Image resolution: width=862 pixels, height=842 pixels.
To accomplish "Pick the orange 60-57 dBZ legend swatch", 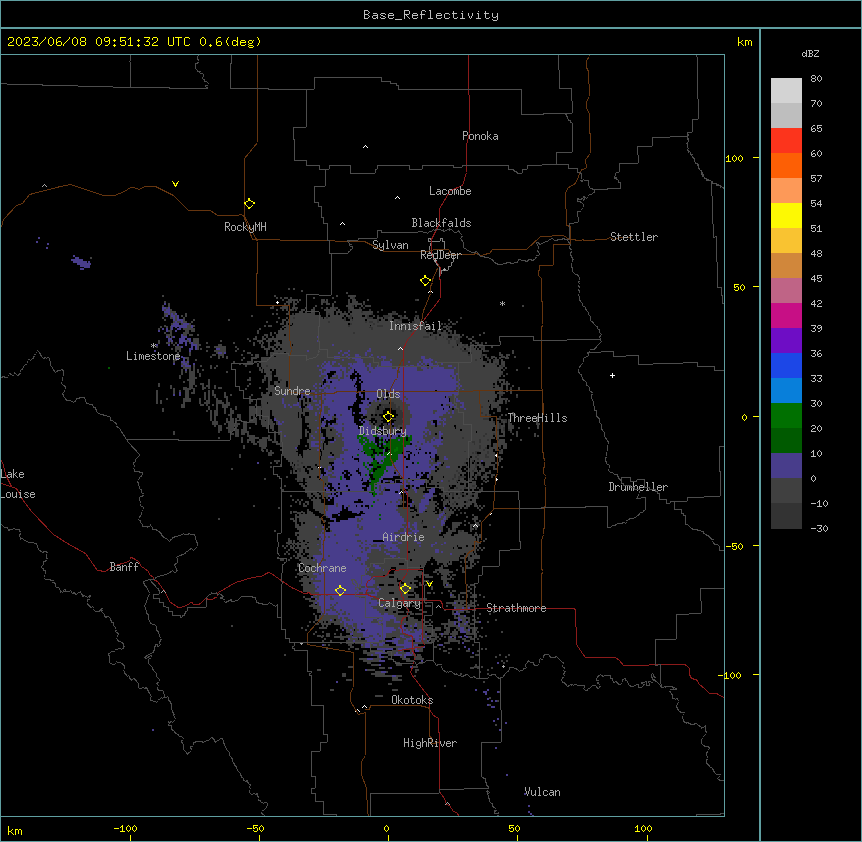I will [x=786, y=165].
